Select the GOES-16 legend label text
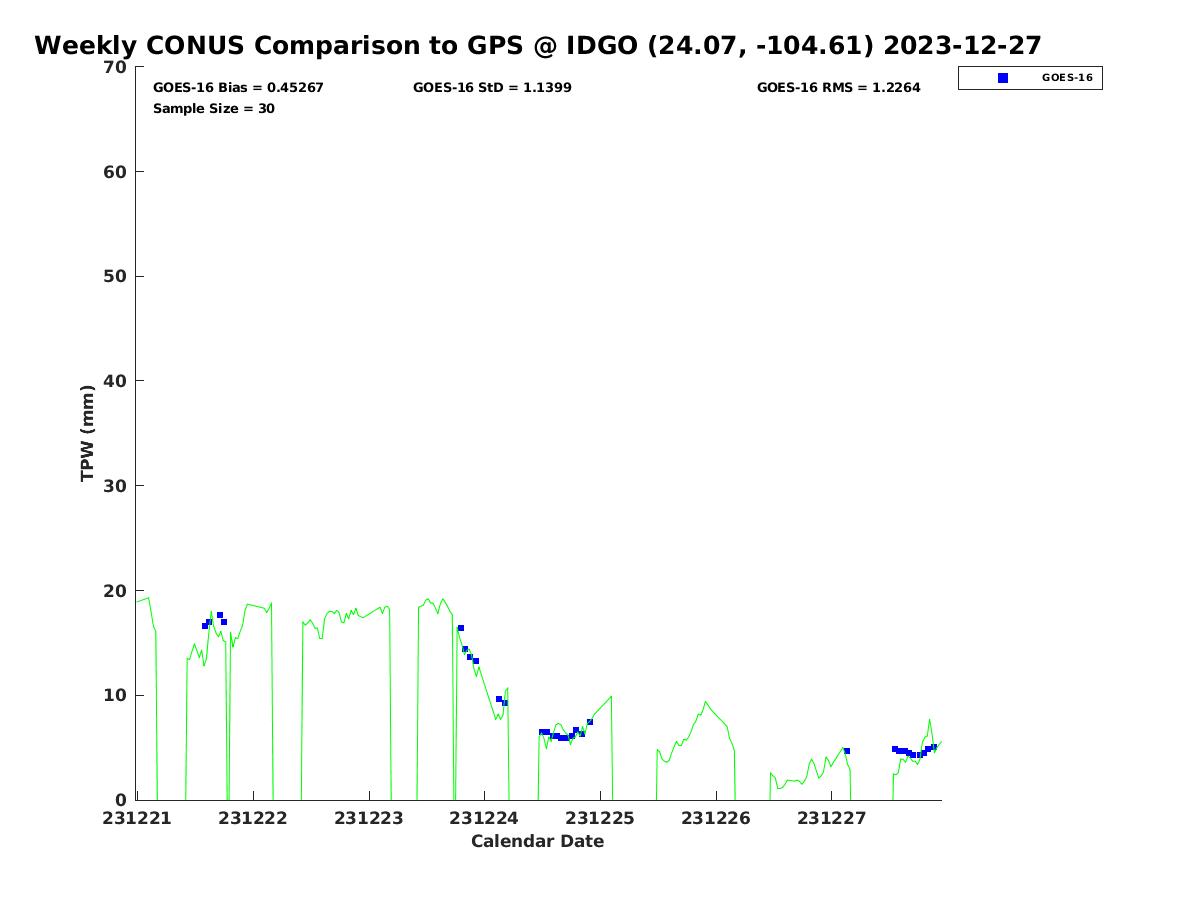The image size is (1200, 900). [x=1067, y=78]
